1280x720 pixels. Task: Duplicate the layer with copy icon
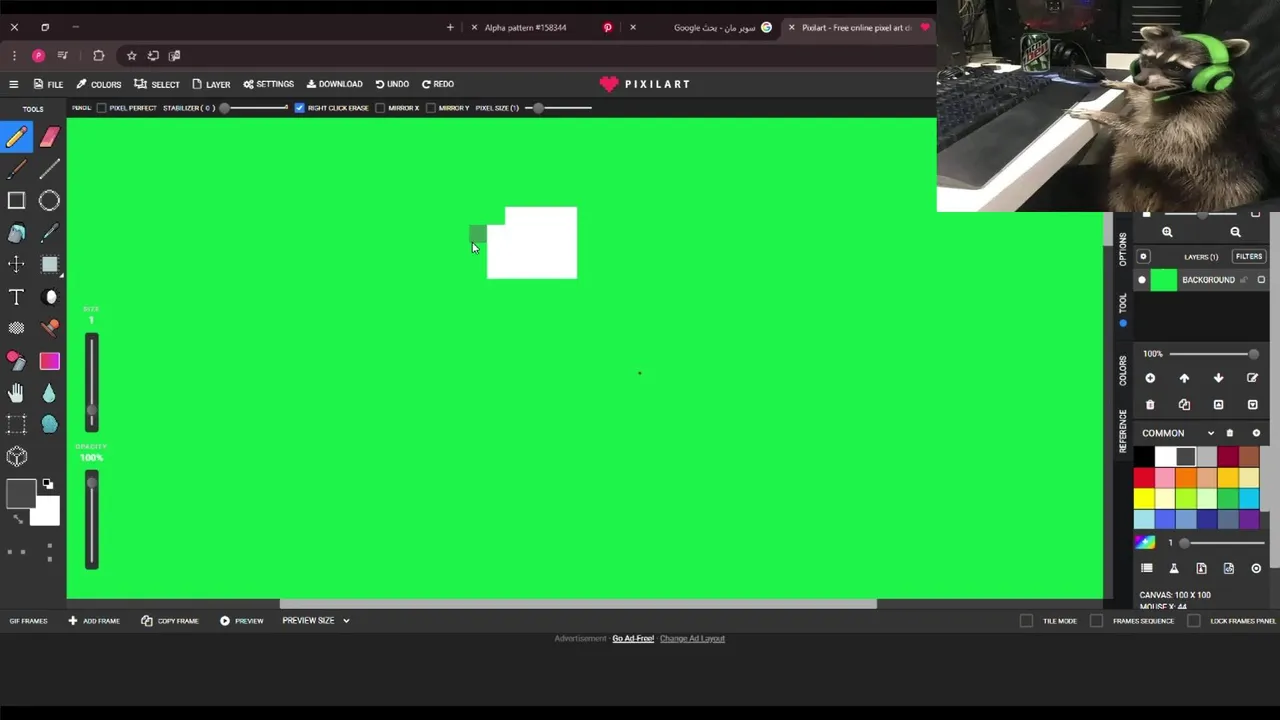(1184, 405)
